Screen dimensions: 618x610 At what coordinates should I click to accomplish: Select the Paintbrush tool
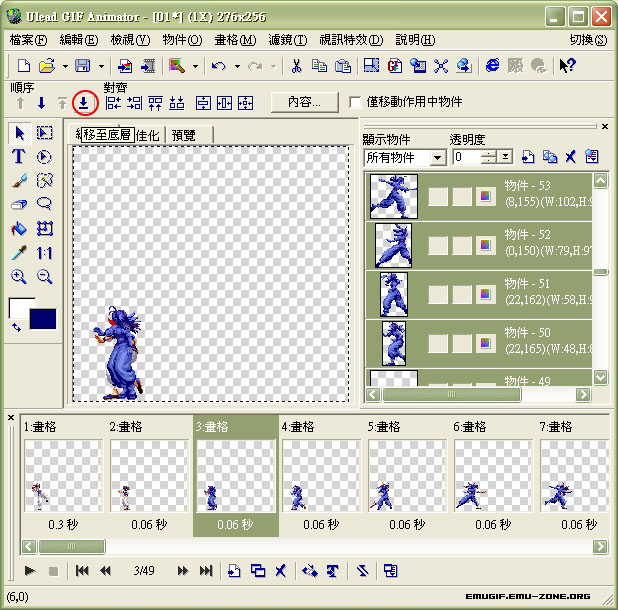pyautogui.click(x=19, y=180)
